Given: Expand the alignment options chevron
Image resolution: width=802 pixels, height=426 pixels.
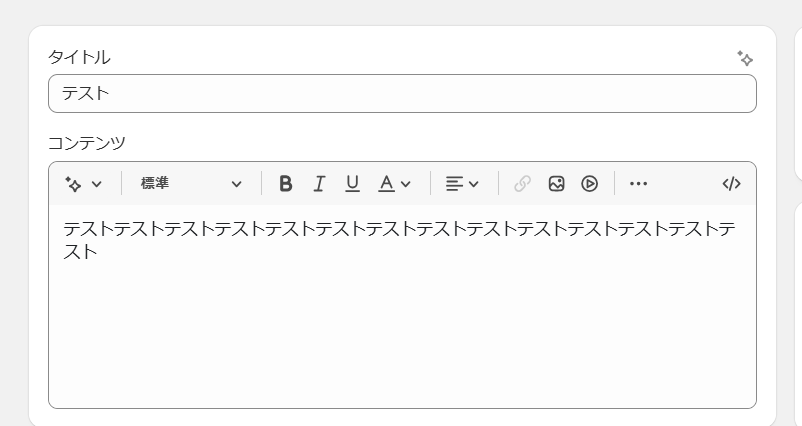Looking at the screenshot, I should [474, 184].
